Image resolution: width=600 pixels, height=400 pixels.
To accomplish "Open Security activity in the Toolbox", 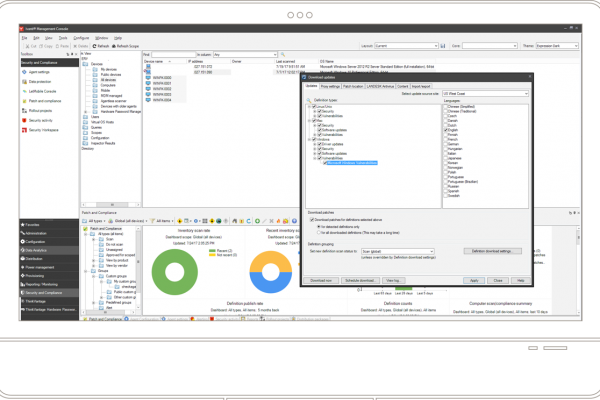I will click(40, 121).
